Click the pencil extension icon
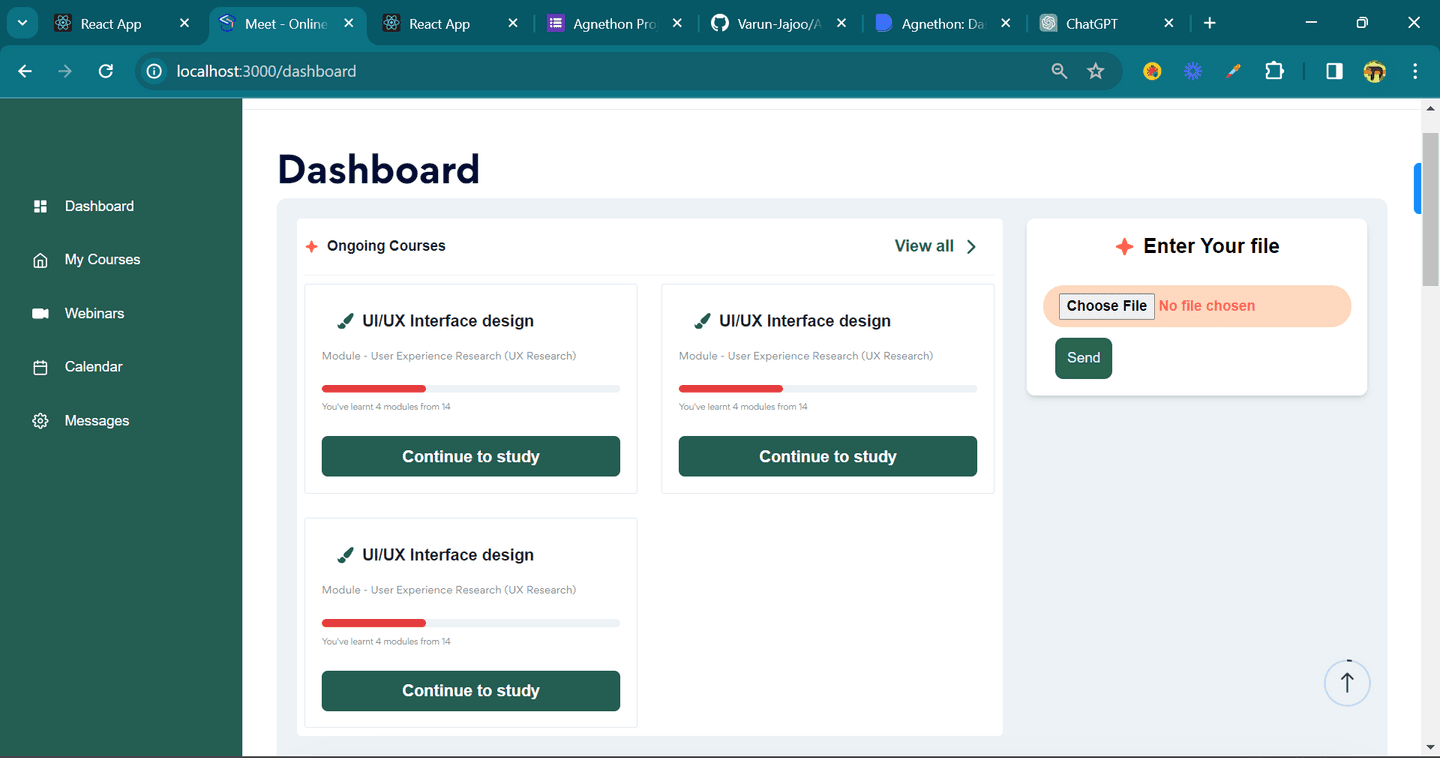This screenshot has width=1440, height=758. [x=1233, y=71]
